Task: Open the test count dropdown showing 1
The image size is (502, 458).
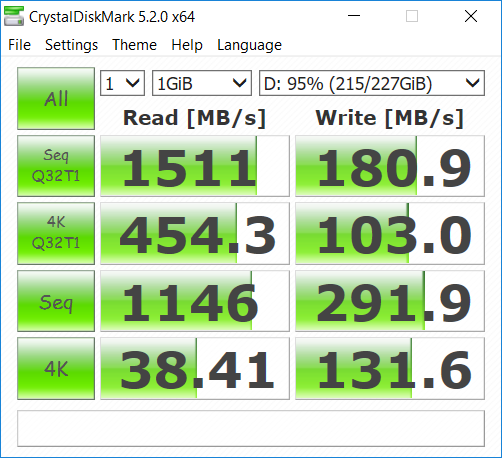Action: click(122, 83)
